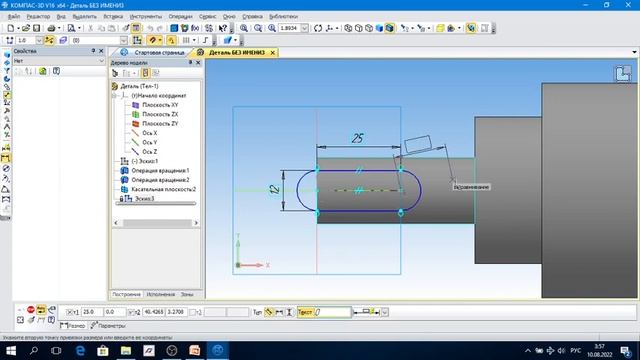The image size is (640, 360).
Task: Select Плоскость XY in model tree
Action: (160, 105)
